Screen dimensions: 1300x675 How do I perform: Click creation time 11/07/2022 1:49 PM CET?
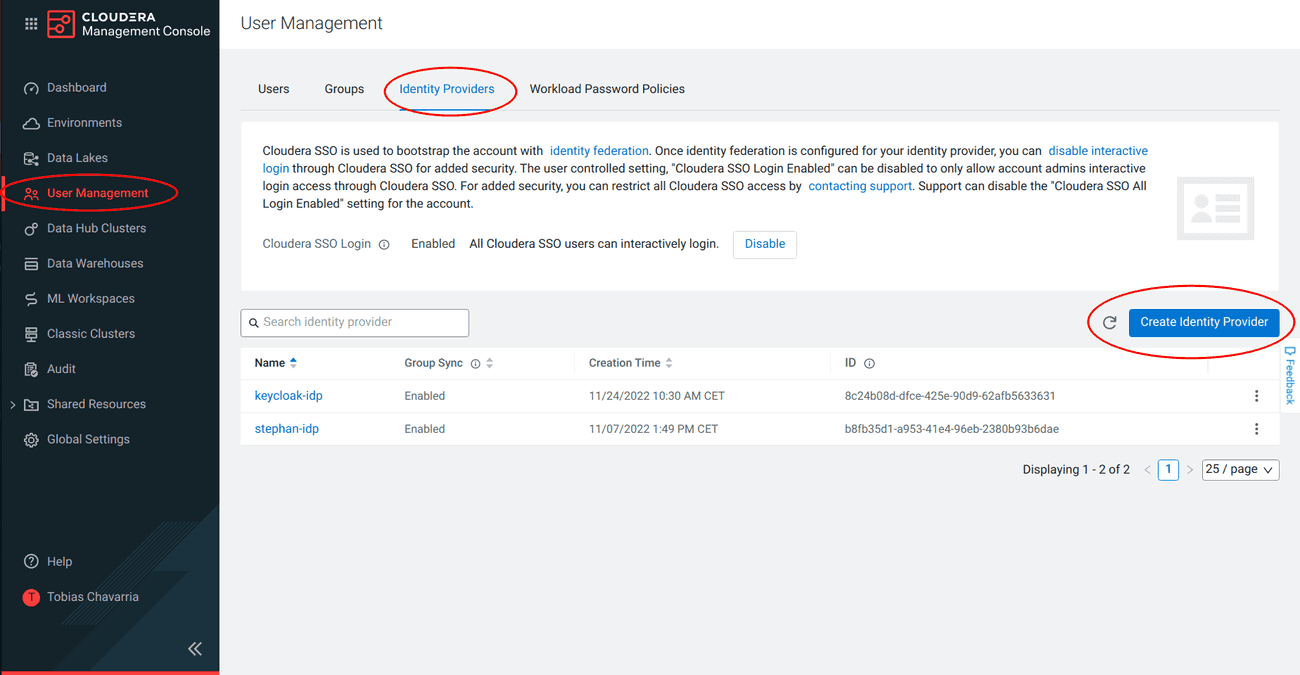point(653,429)
